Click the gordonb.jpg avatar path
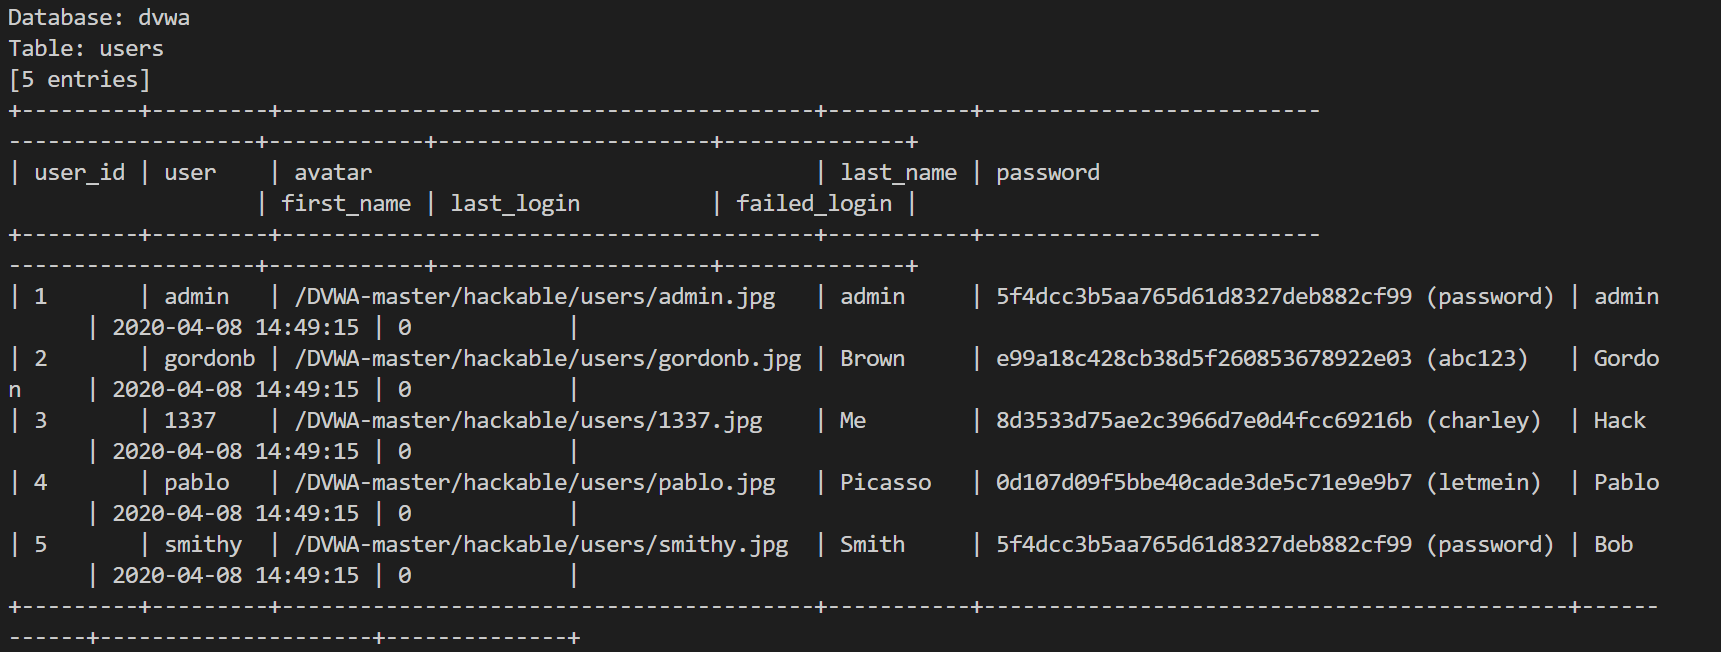The image size is (1721, 652). 548,359
